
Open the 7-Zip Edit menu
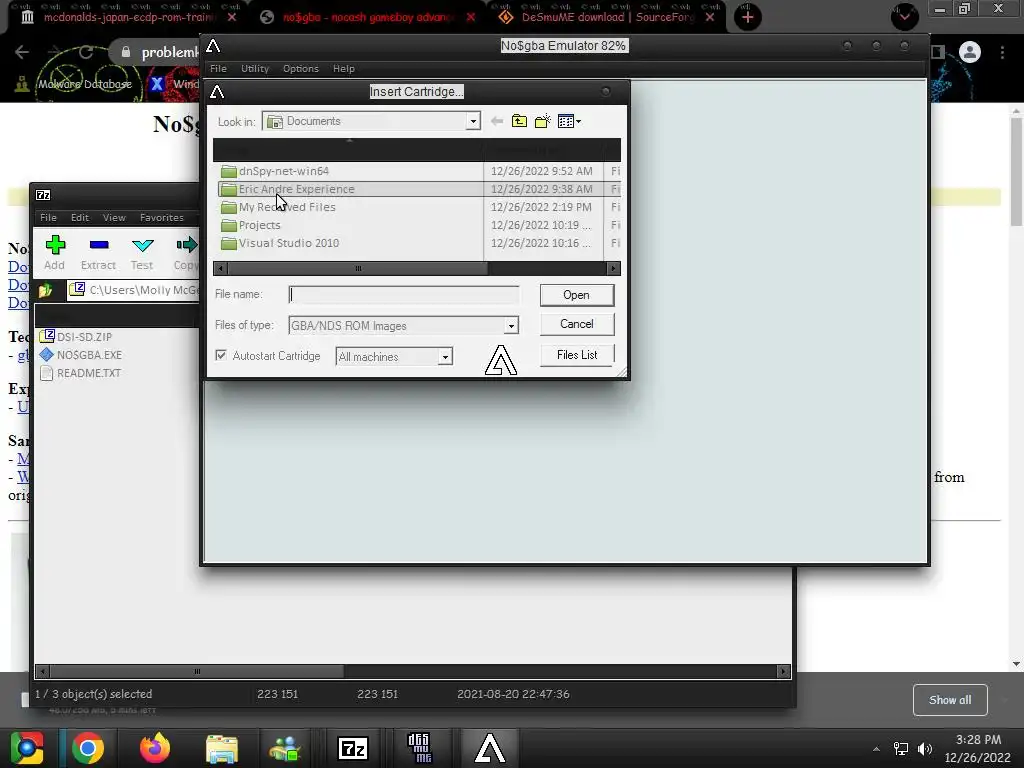pyautogui.click(x=80, y=217)
